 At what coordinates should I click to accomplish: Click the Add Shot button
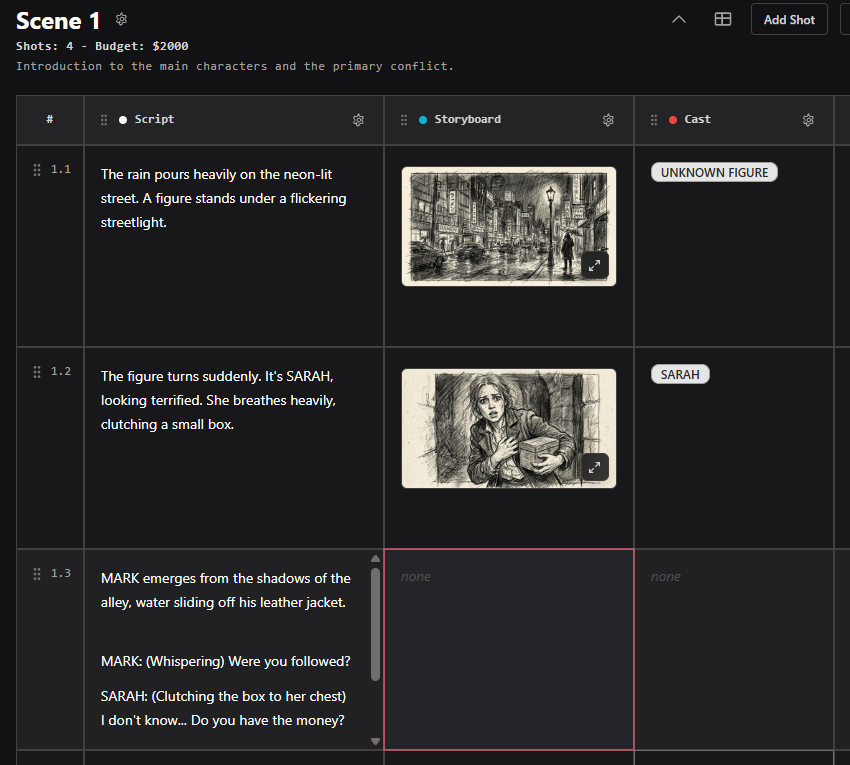[x=789, y=20]
